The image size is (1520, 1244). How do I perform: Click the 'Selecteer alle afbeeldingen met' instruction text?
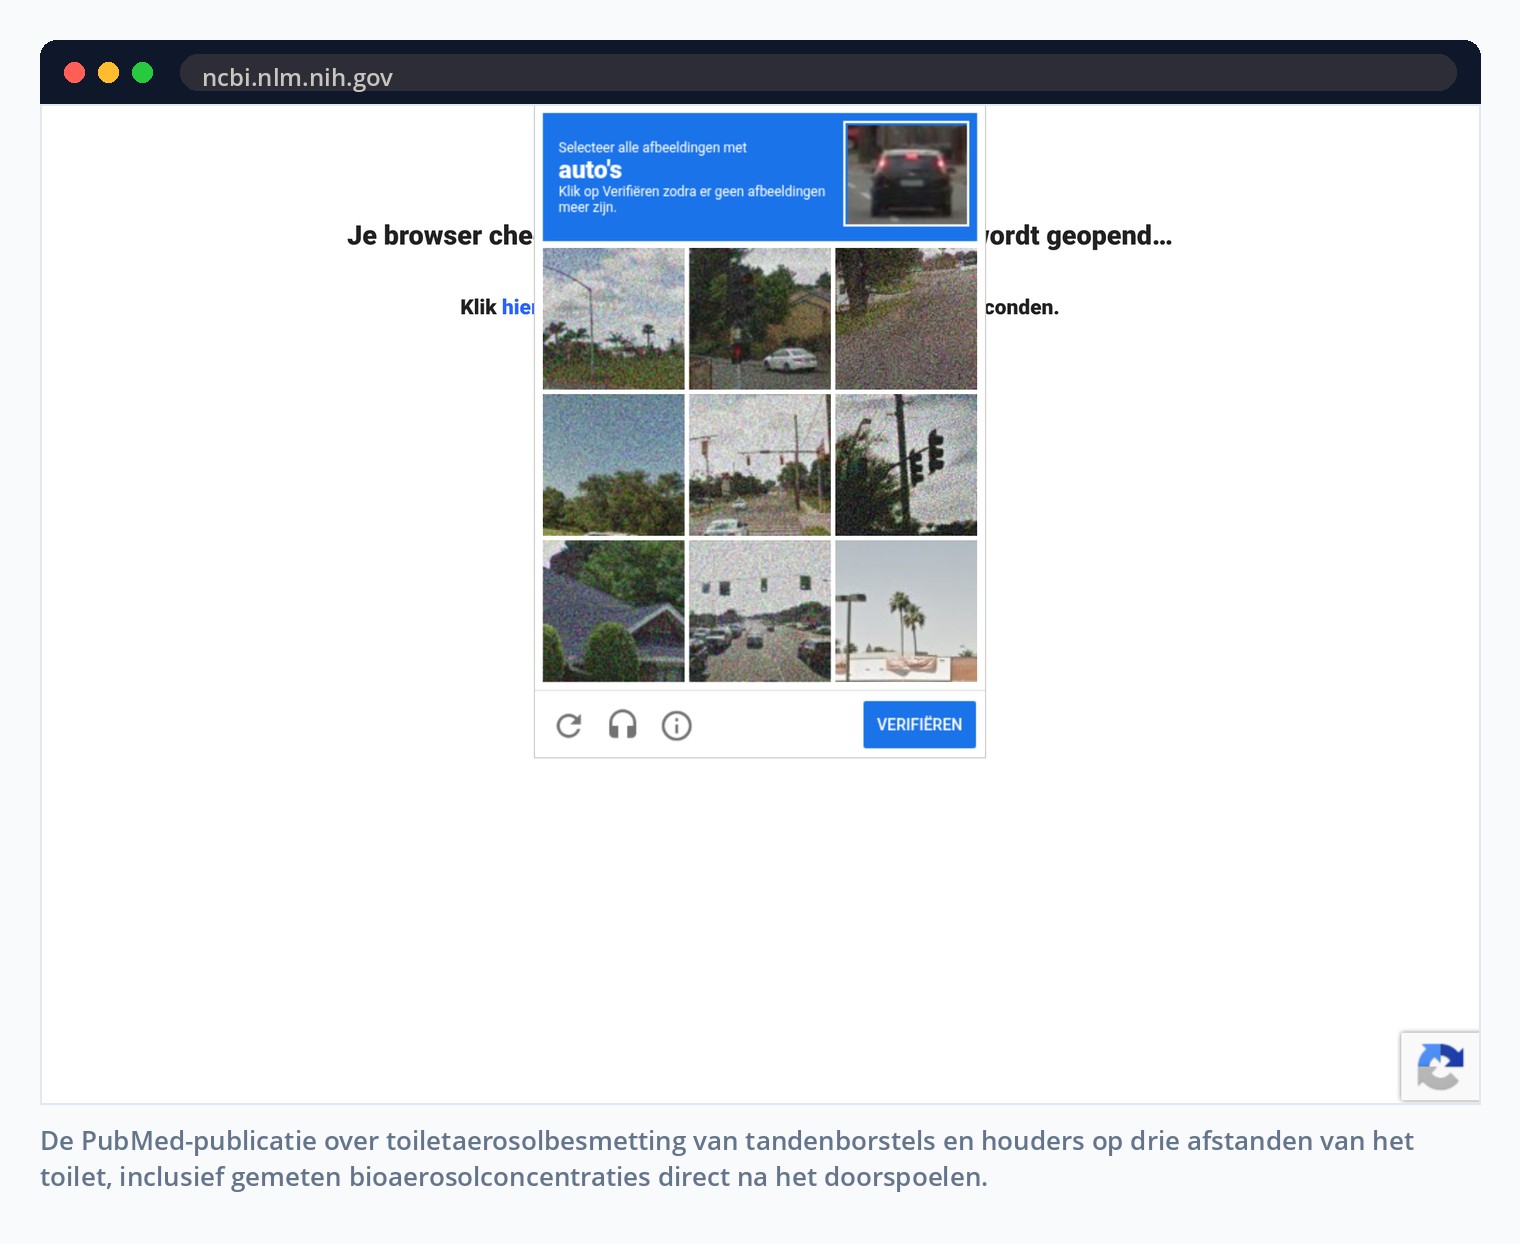click(652, 147)
